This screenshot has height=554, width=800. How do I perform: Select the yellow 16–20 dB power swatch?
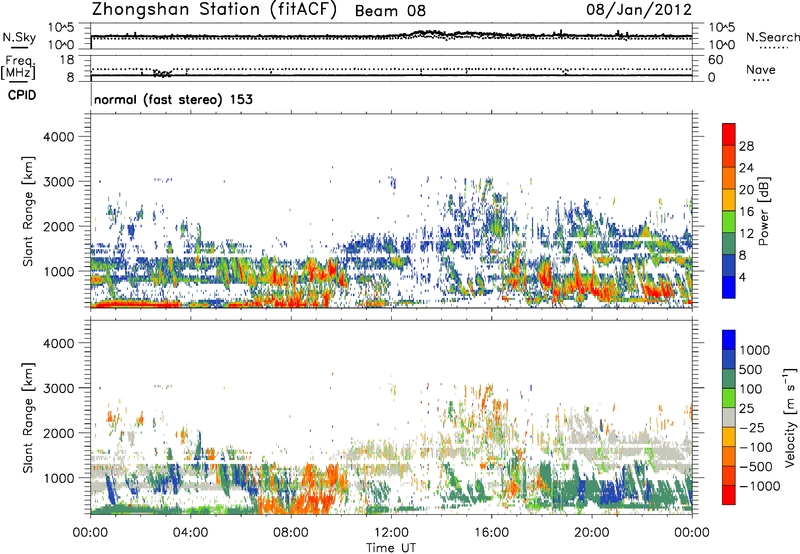(729, 200)
